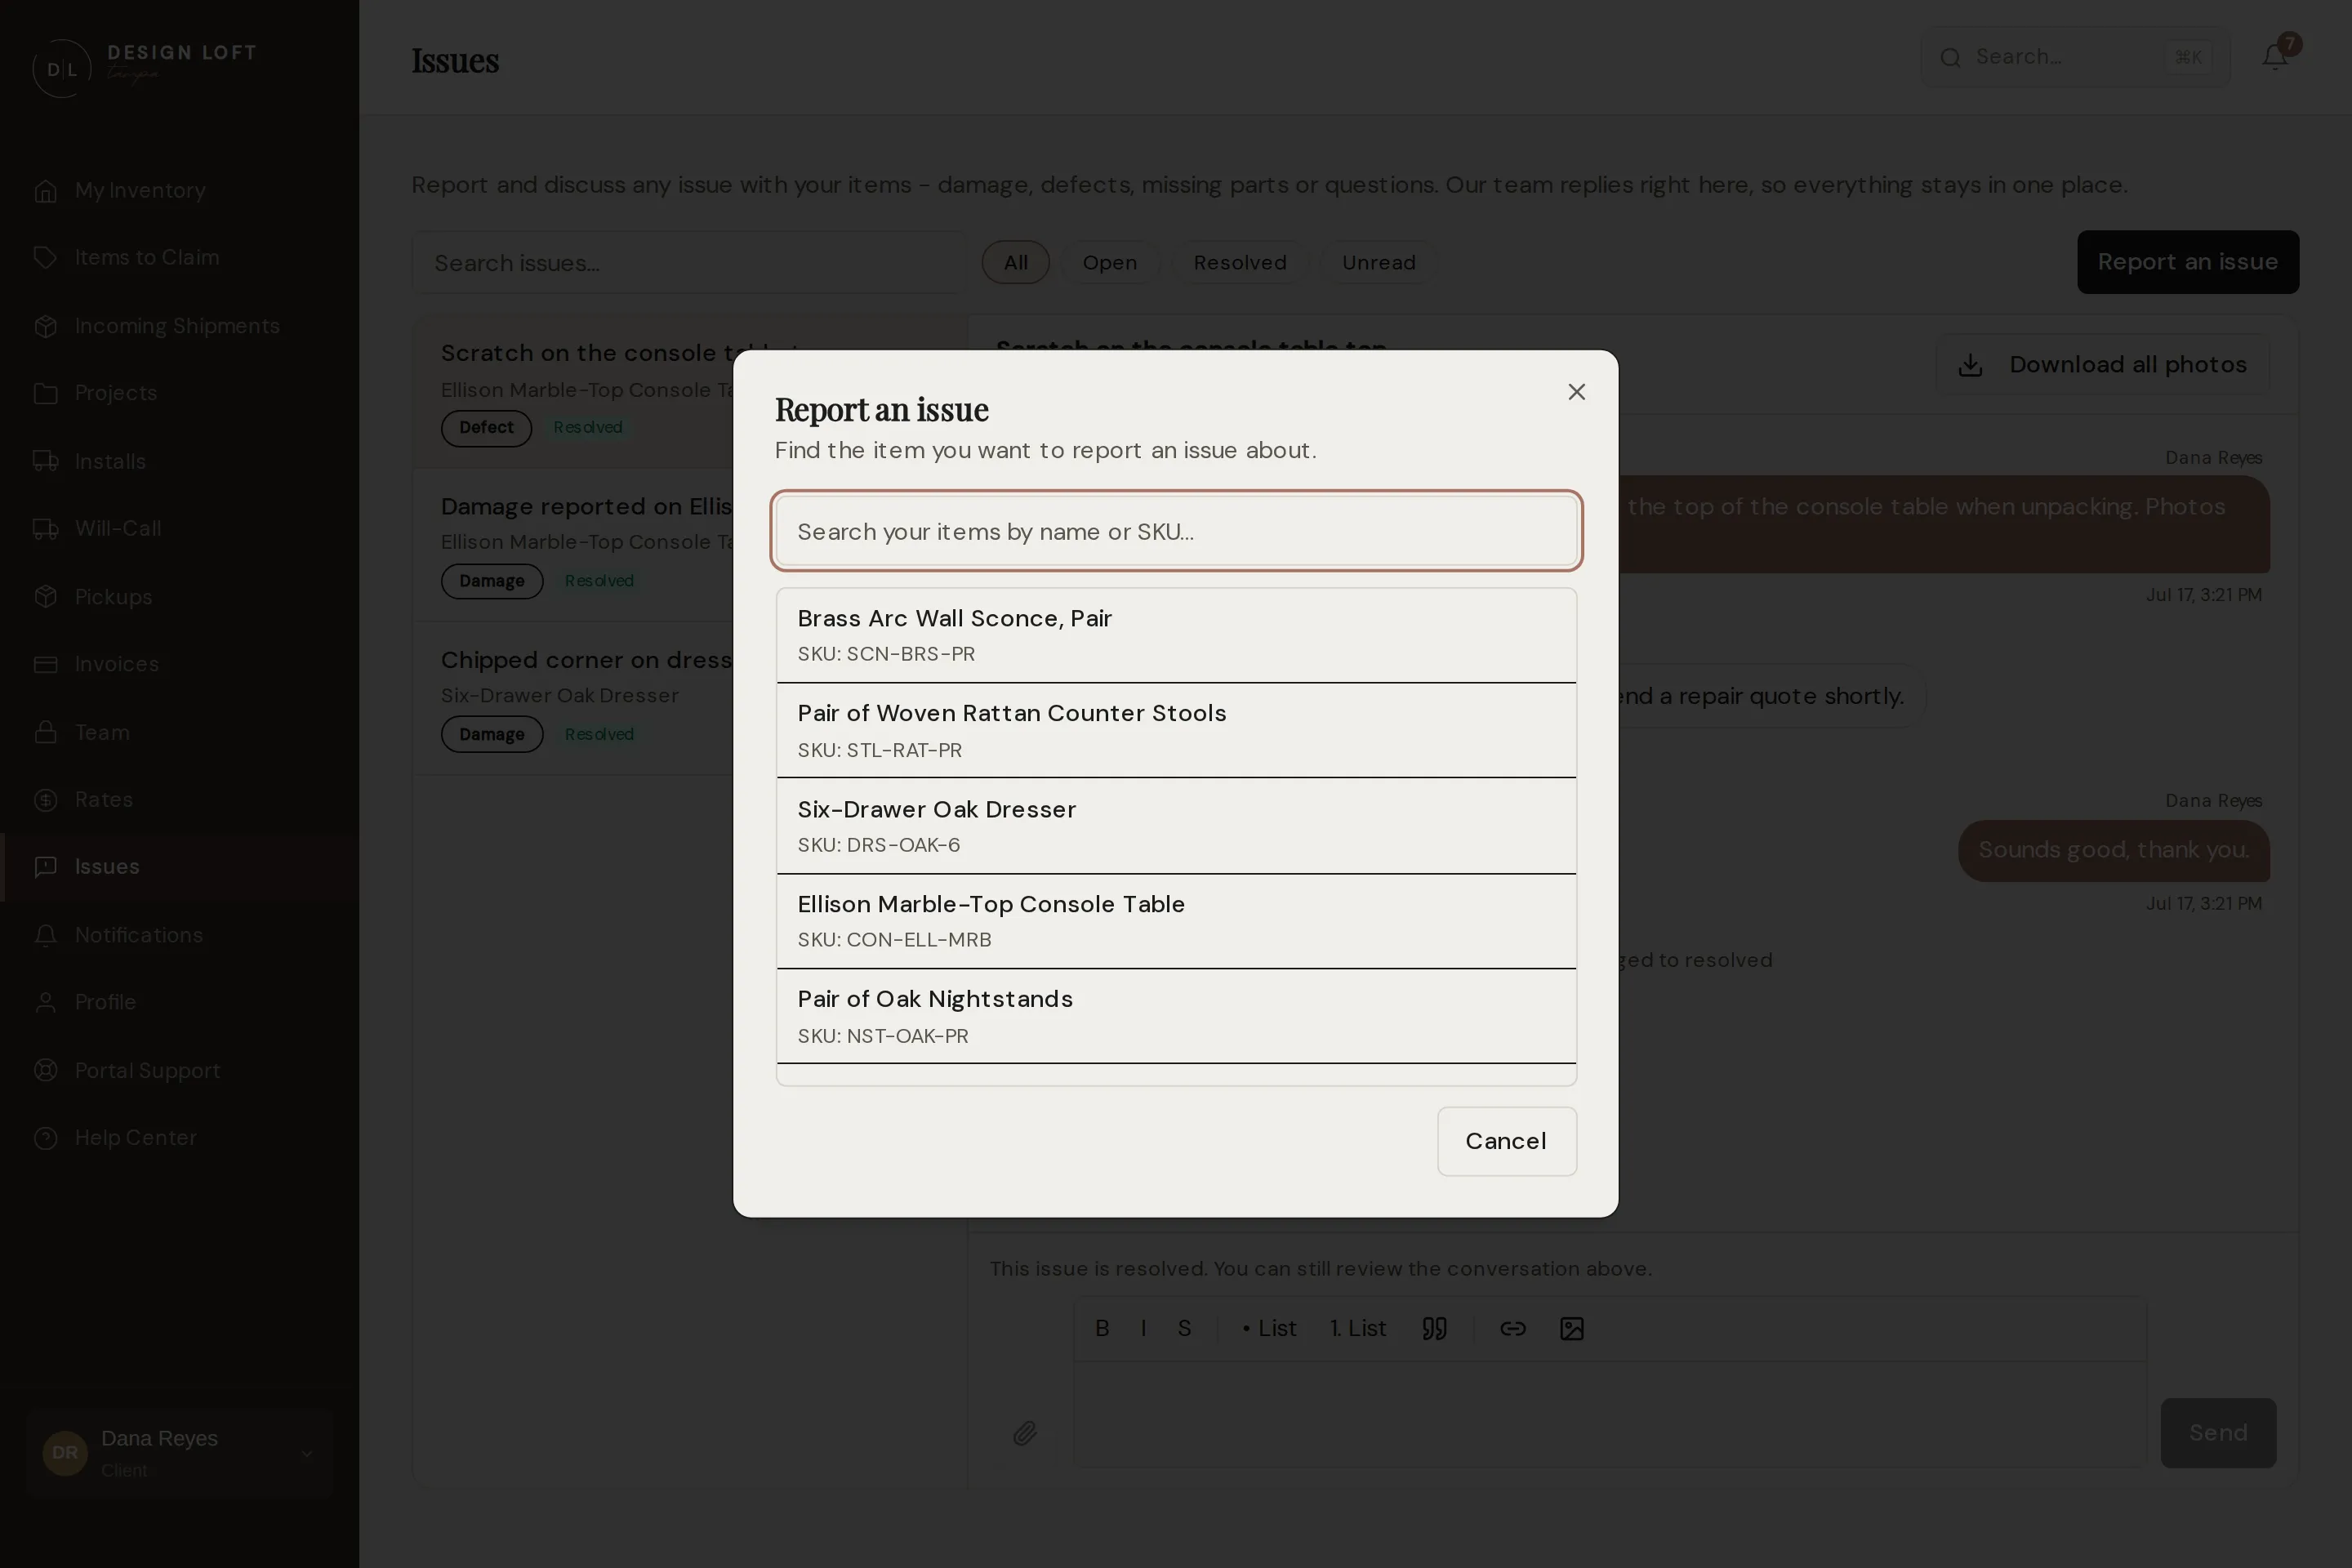The height and width of the screenshot is (1568, 2352).
Task: Go to Items to Claim
Action: pos(180,257)
